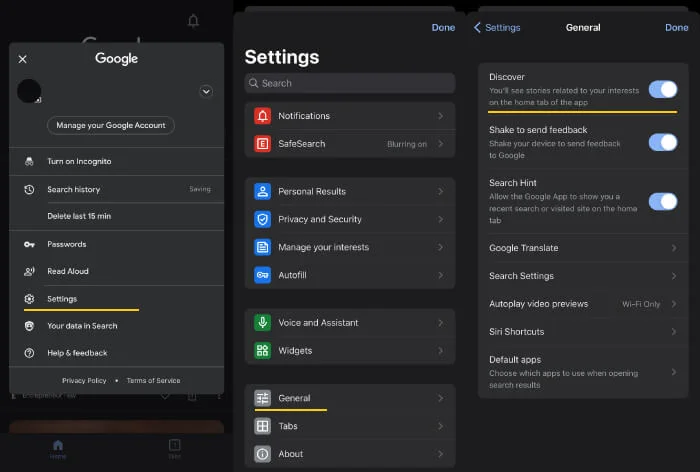Expand the account switcher dropdown arrow
This screenshot has width=700, height=472.
pyautogui.click(x=206, y=91)
